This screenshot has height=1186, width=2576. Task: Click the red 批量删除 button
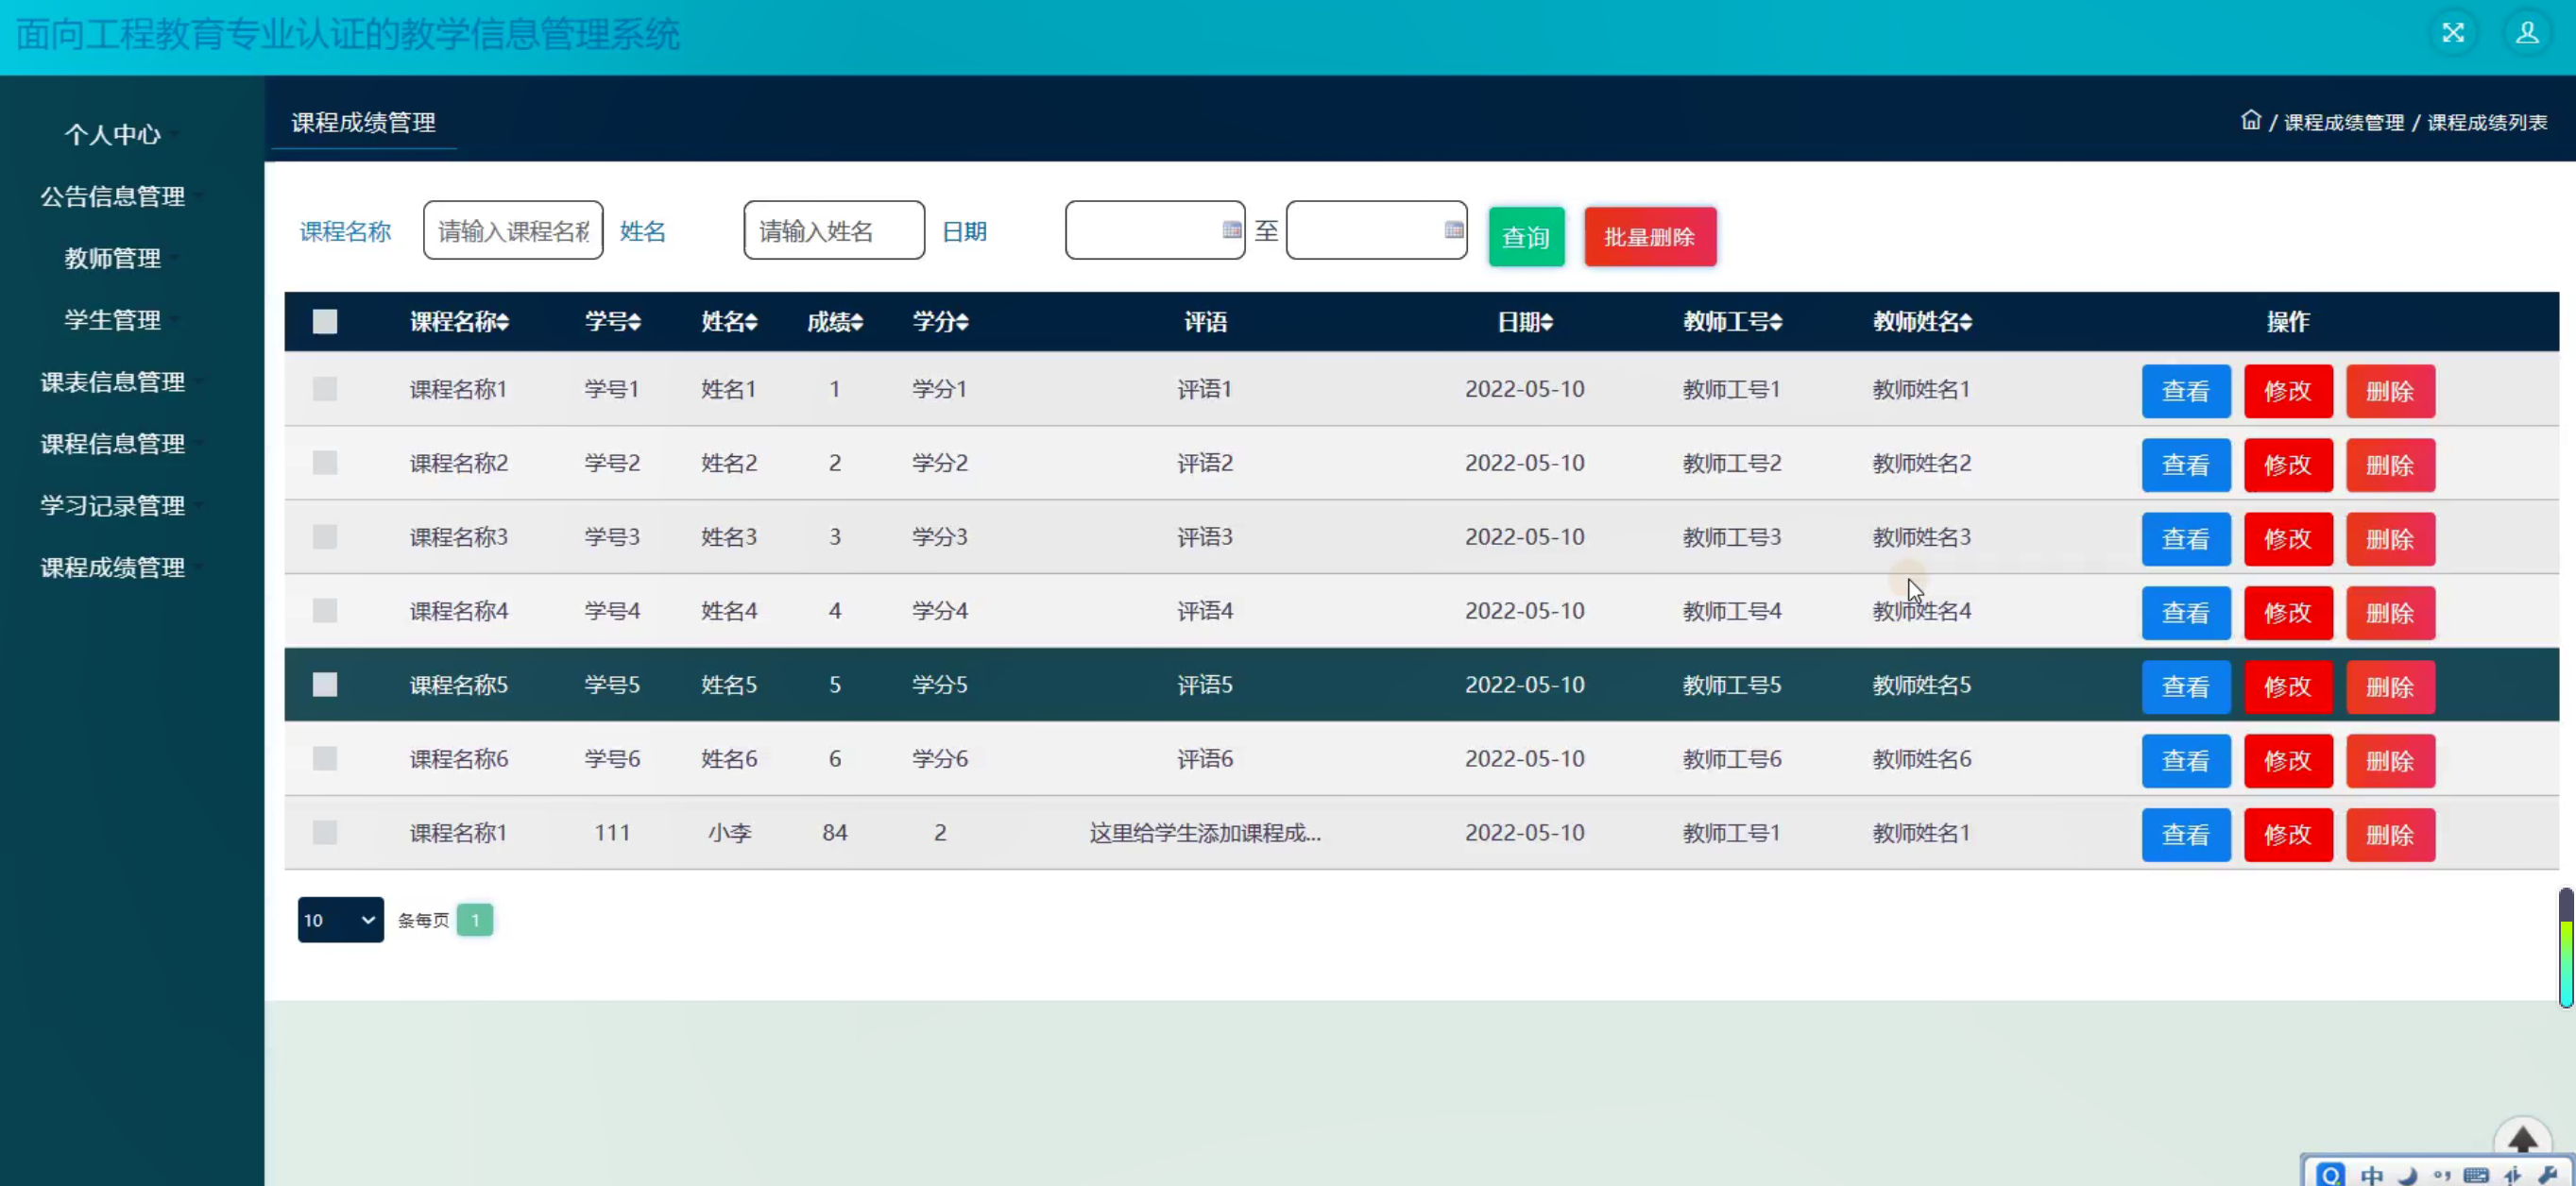pos(1649,237)
